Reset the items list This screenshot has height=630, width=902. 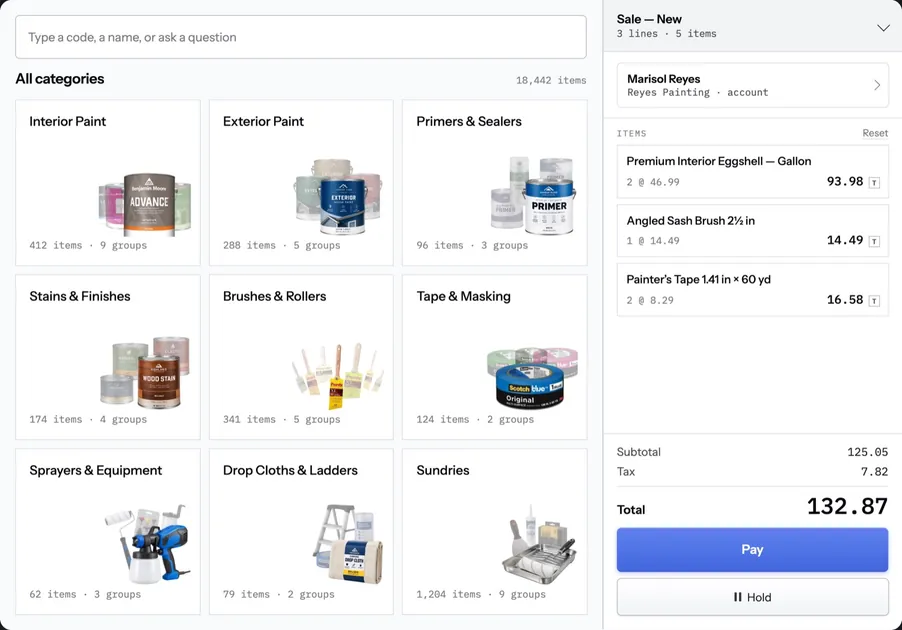click(875, 133)
